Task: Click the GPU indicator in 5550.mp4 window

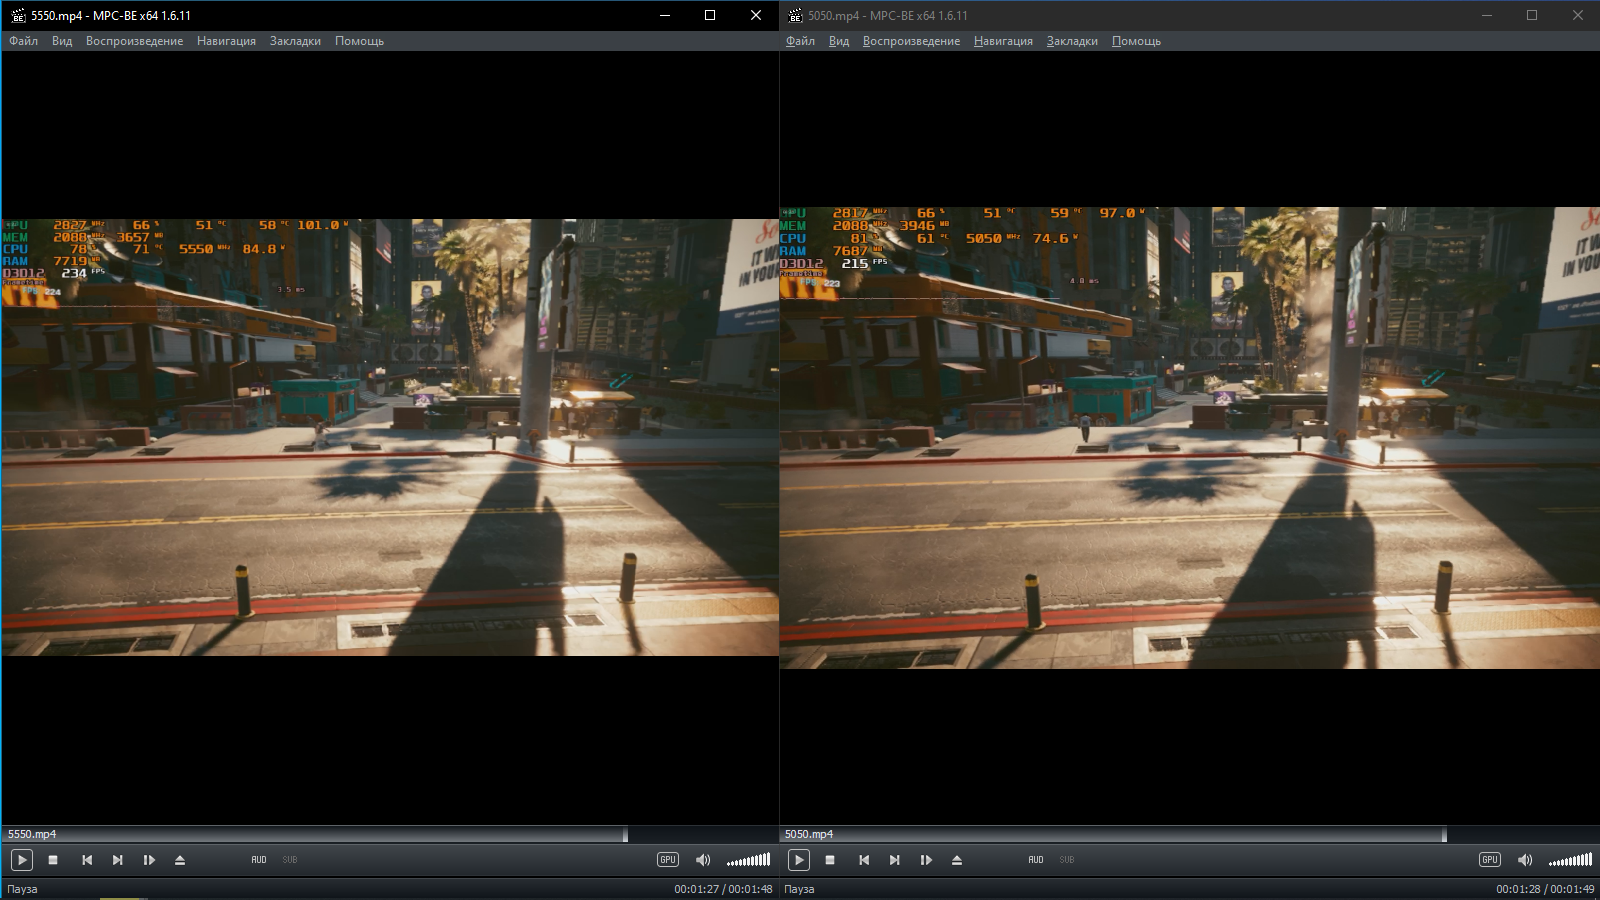Action: click(668, 860)
